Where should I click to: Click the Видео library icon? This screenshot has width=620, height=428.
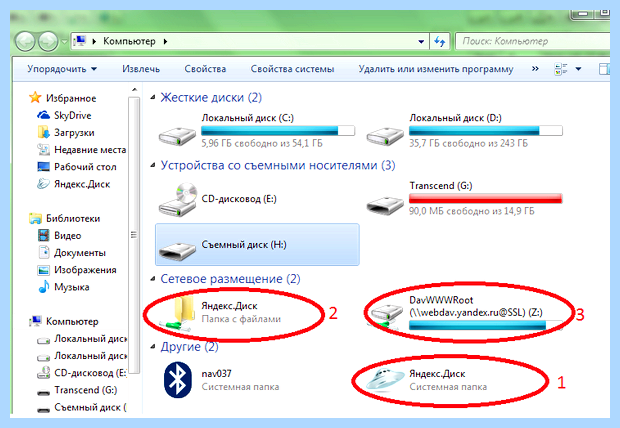click(43, 235)
